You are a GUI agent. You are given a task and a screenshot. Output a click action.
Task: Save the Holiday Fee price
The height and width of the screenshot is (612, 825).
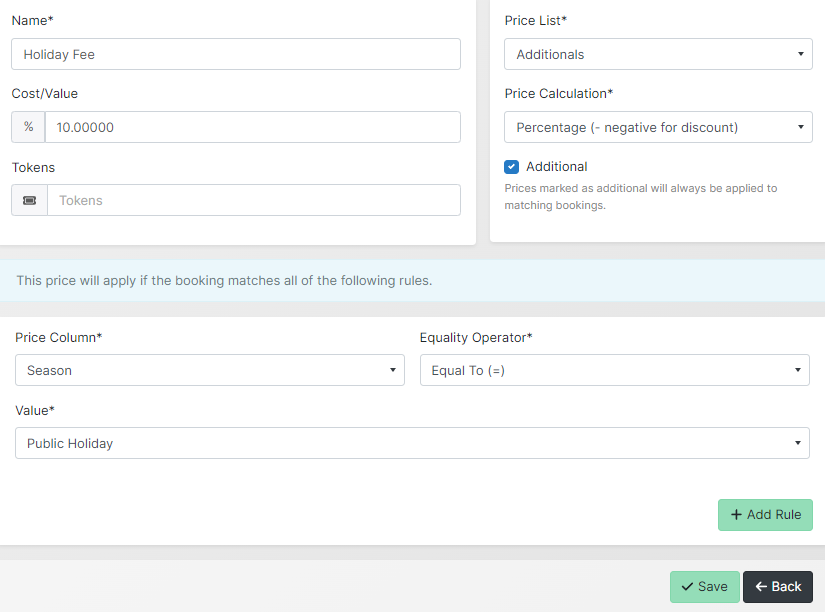tap(704, 587)
